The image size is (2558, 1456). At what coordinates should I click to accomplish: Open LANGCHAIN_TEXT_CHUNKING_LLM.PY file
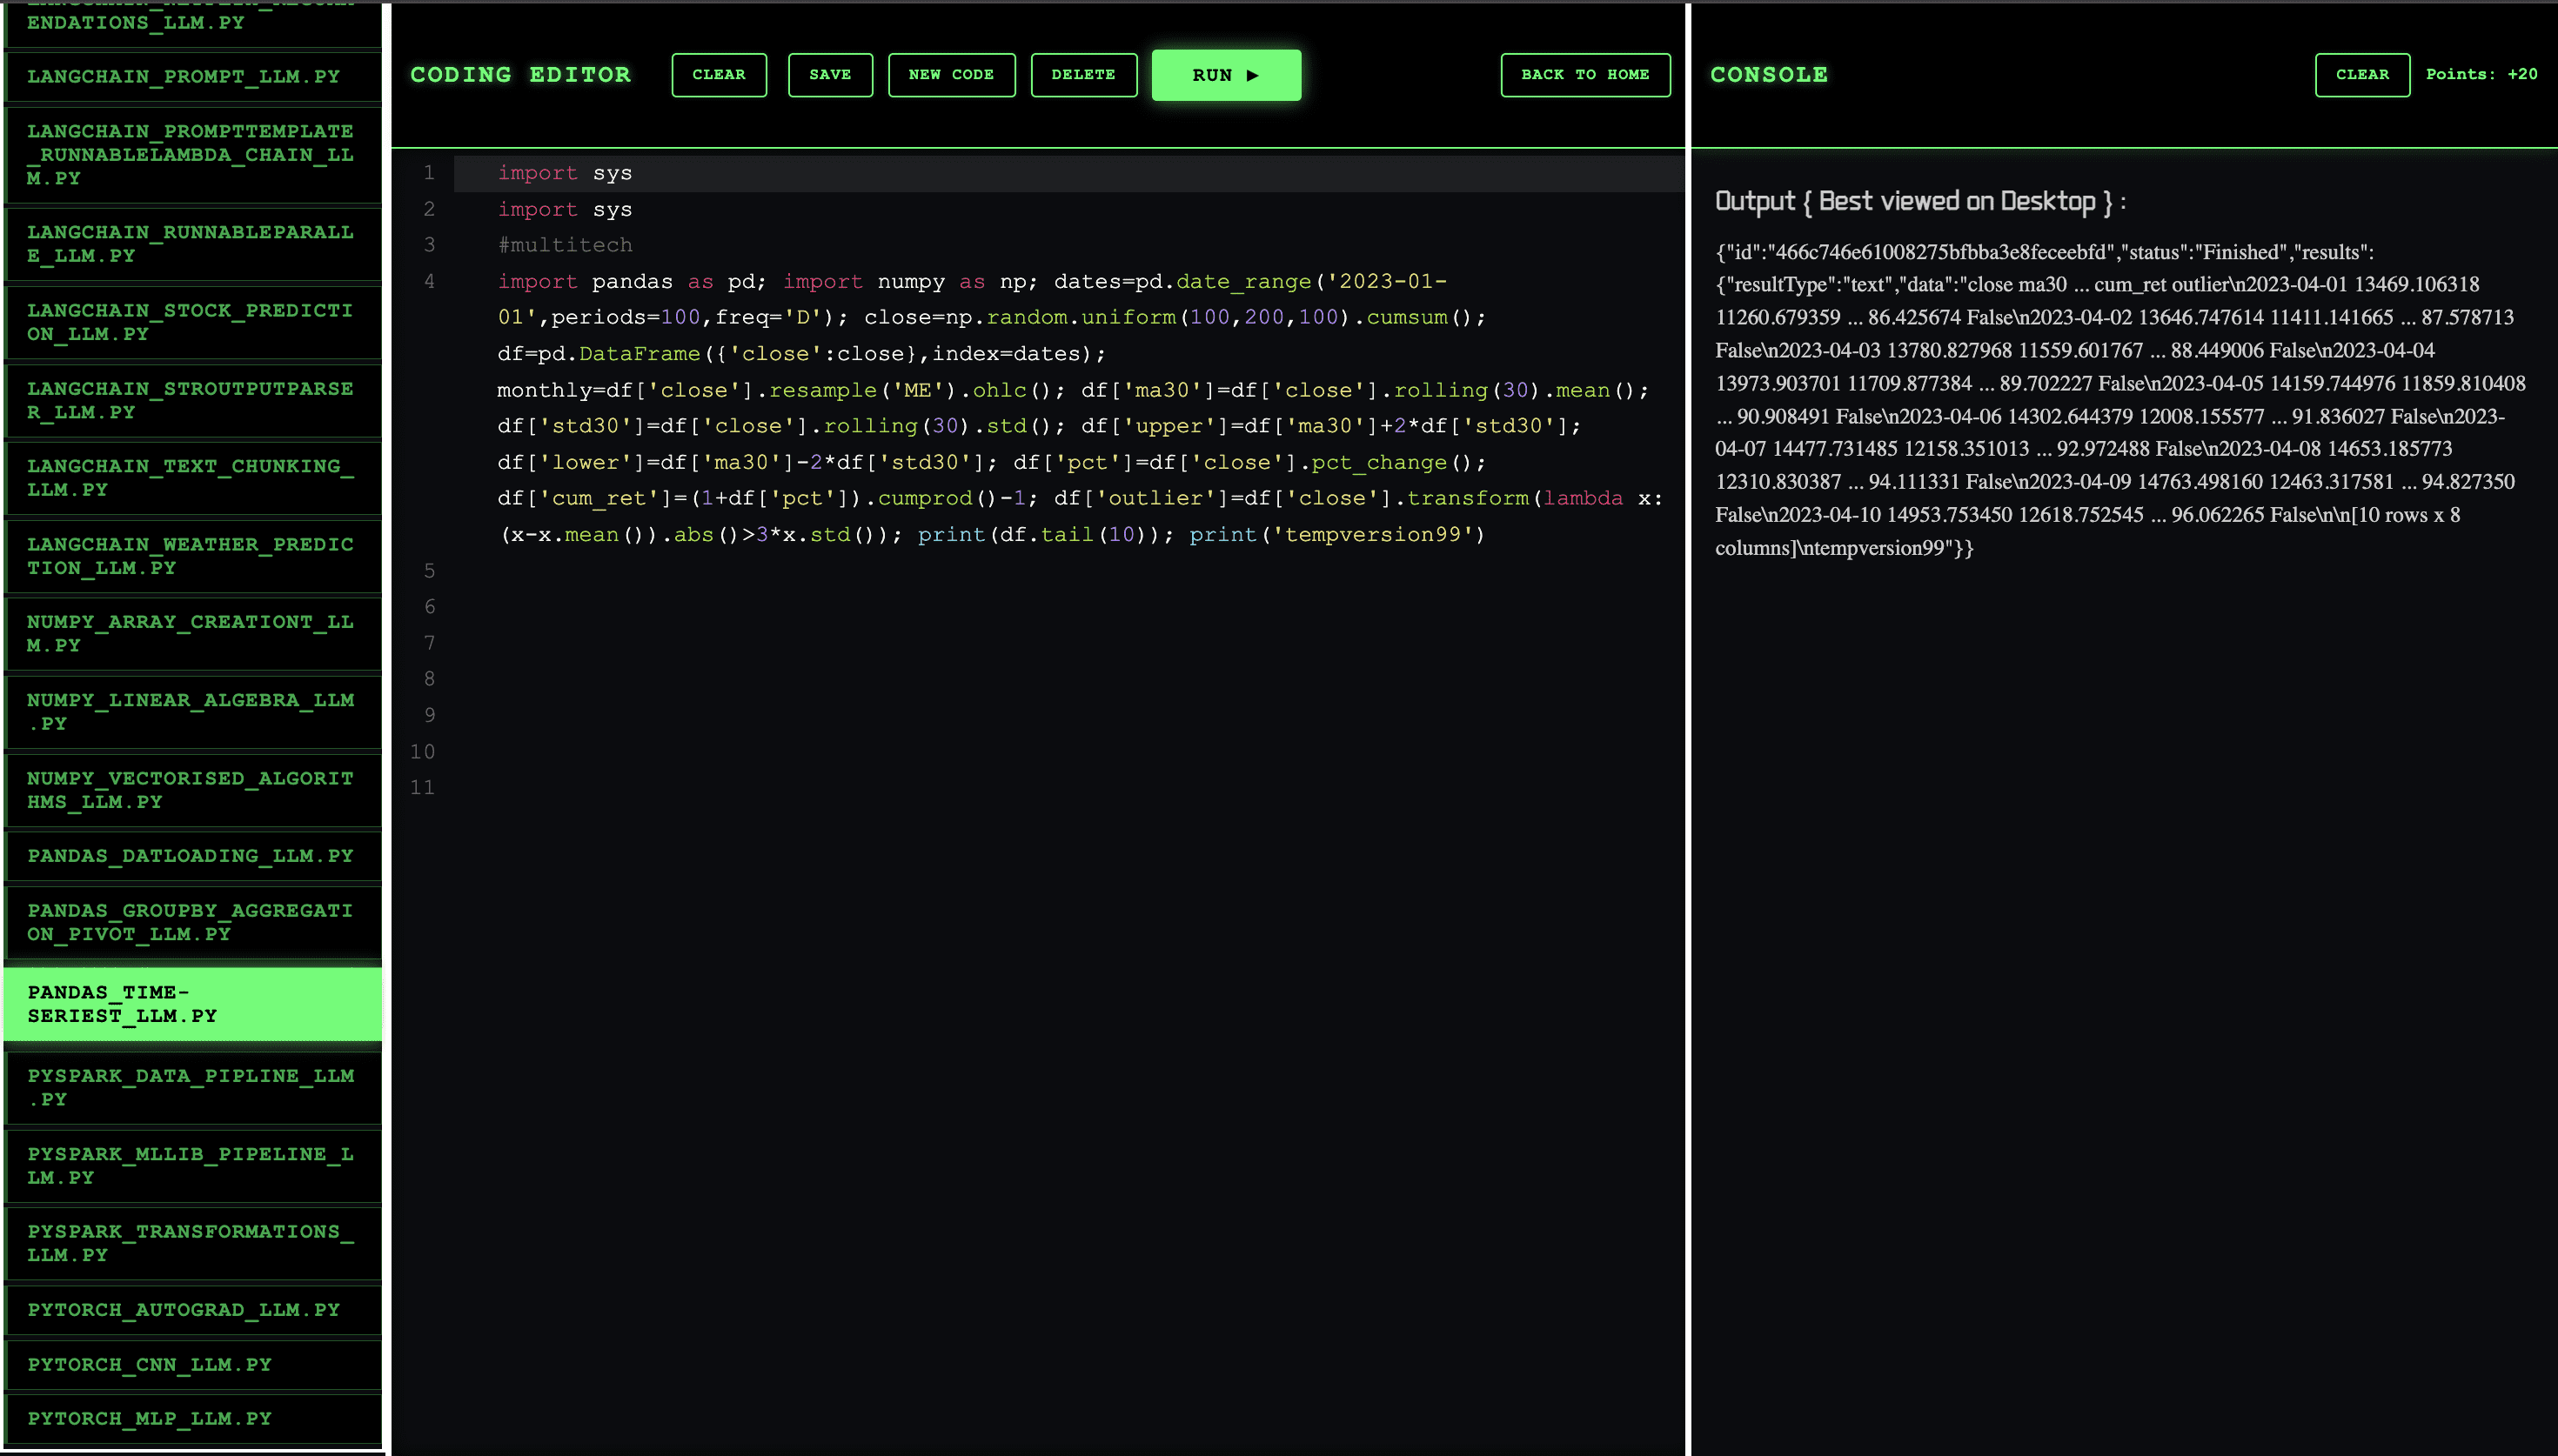point(193,478)
